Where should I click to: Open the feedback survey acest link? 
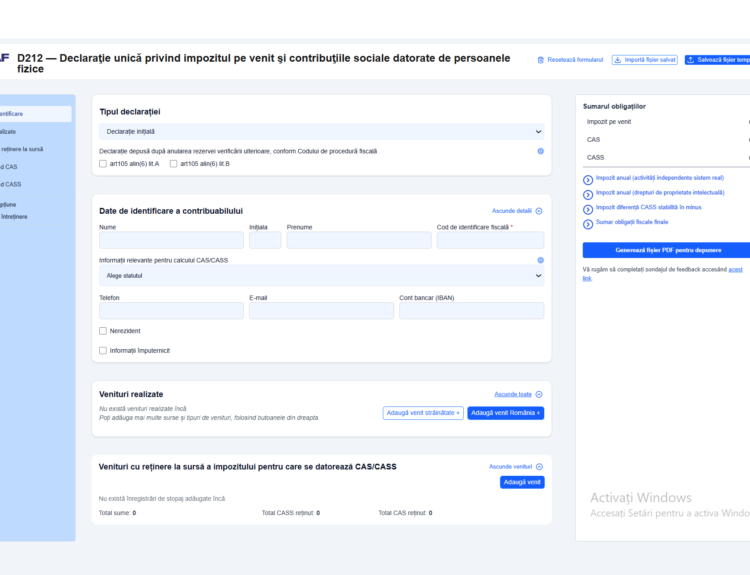(735, 270)
